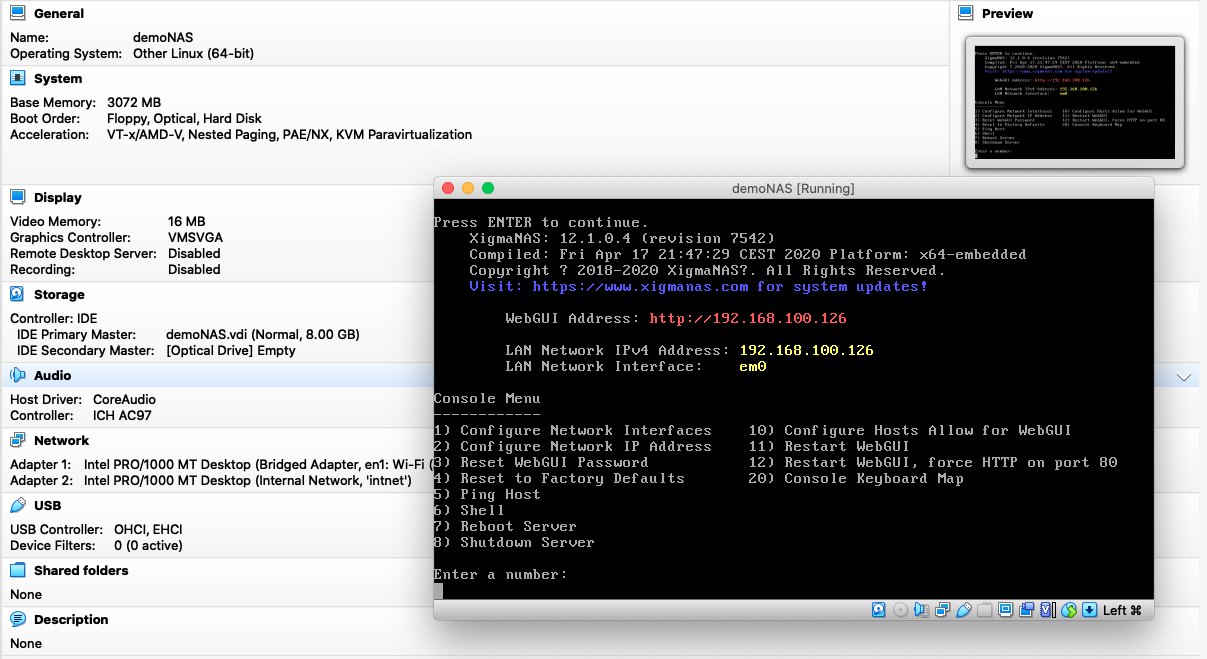This screenshot has width=1207, height=659.
Task: Click the recording status icon
Action: point(1027,610)
